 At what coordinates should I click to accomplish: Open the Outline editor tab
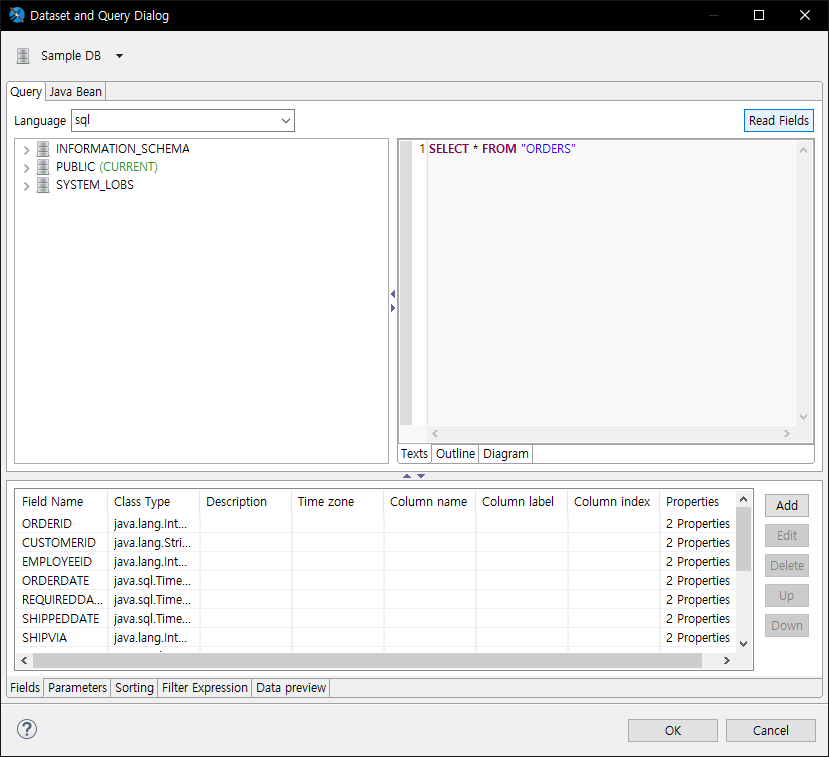click(x=455, y=454)
